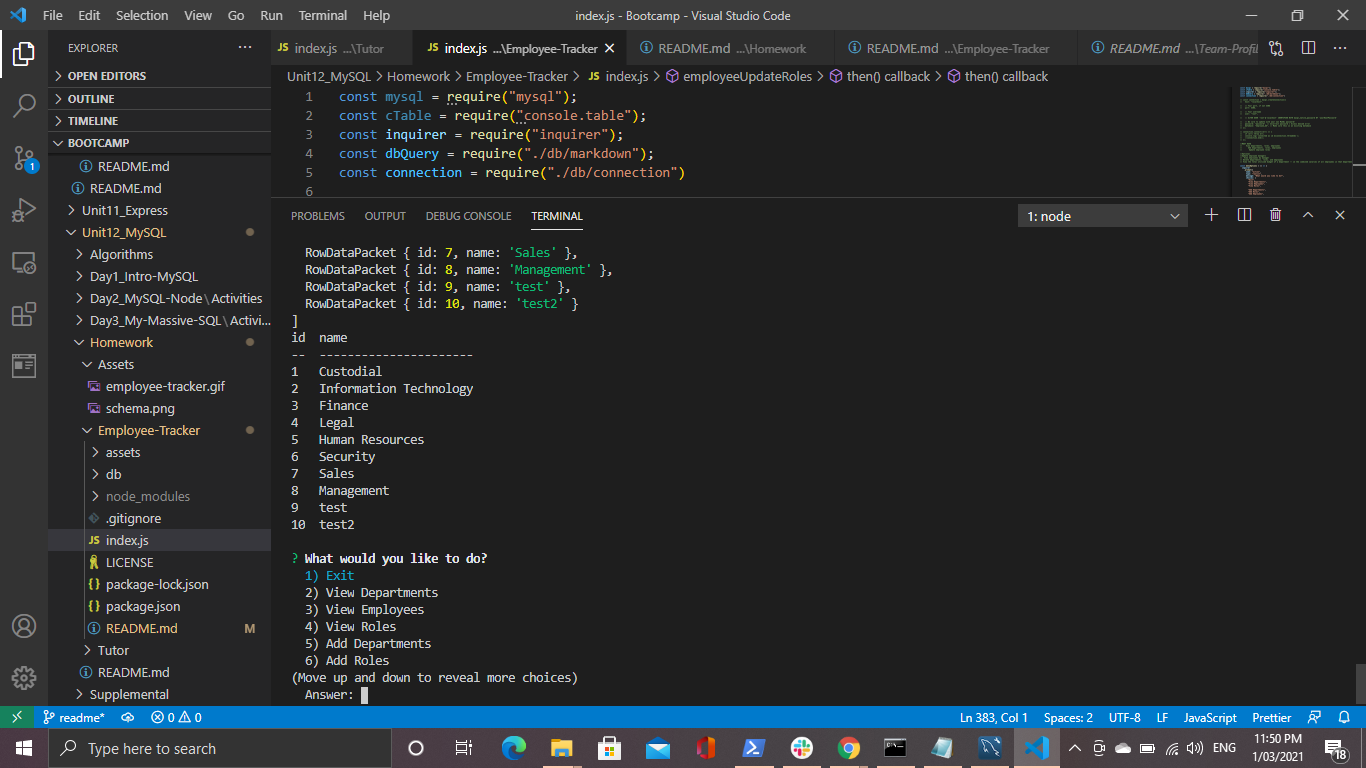Click the terminal panel scrollbar thumb
1366x768 pixels.
1360,684
